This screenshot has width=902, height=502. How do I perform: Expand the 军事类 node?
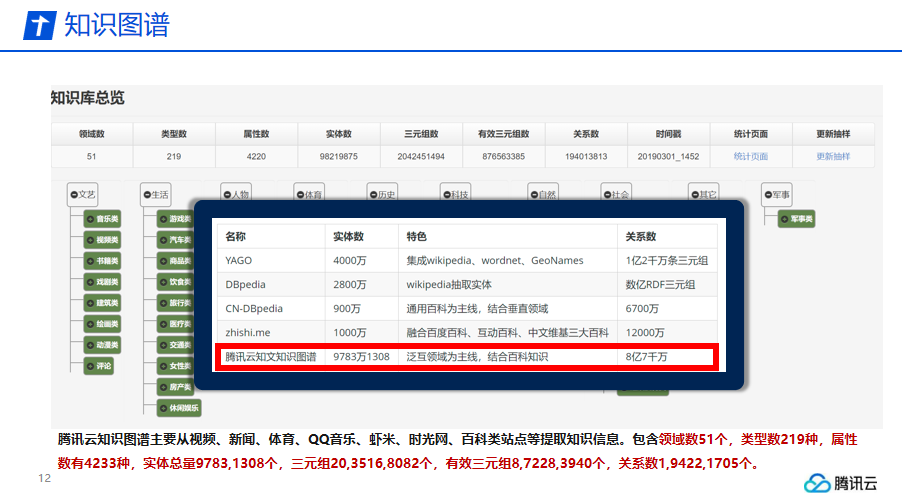pyautogui.click(x=784, y=219)
